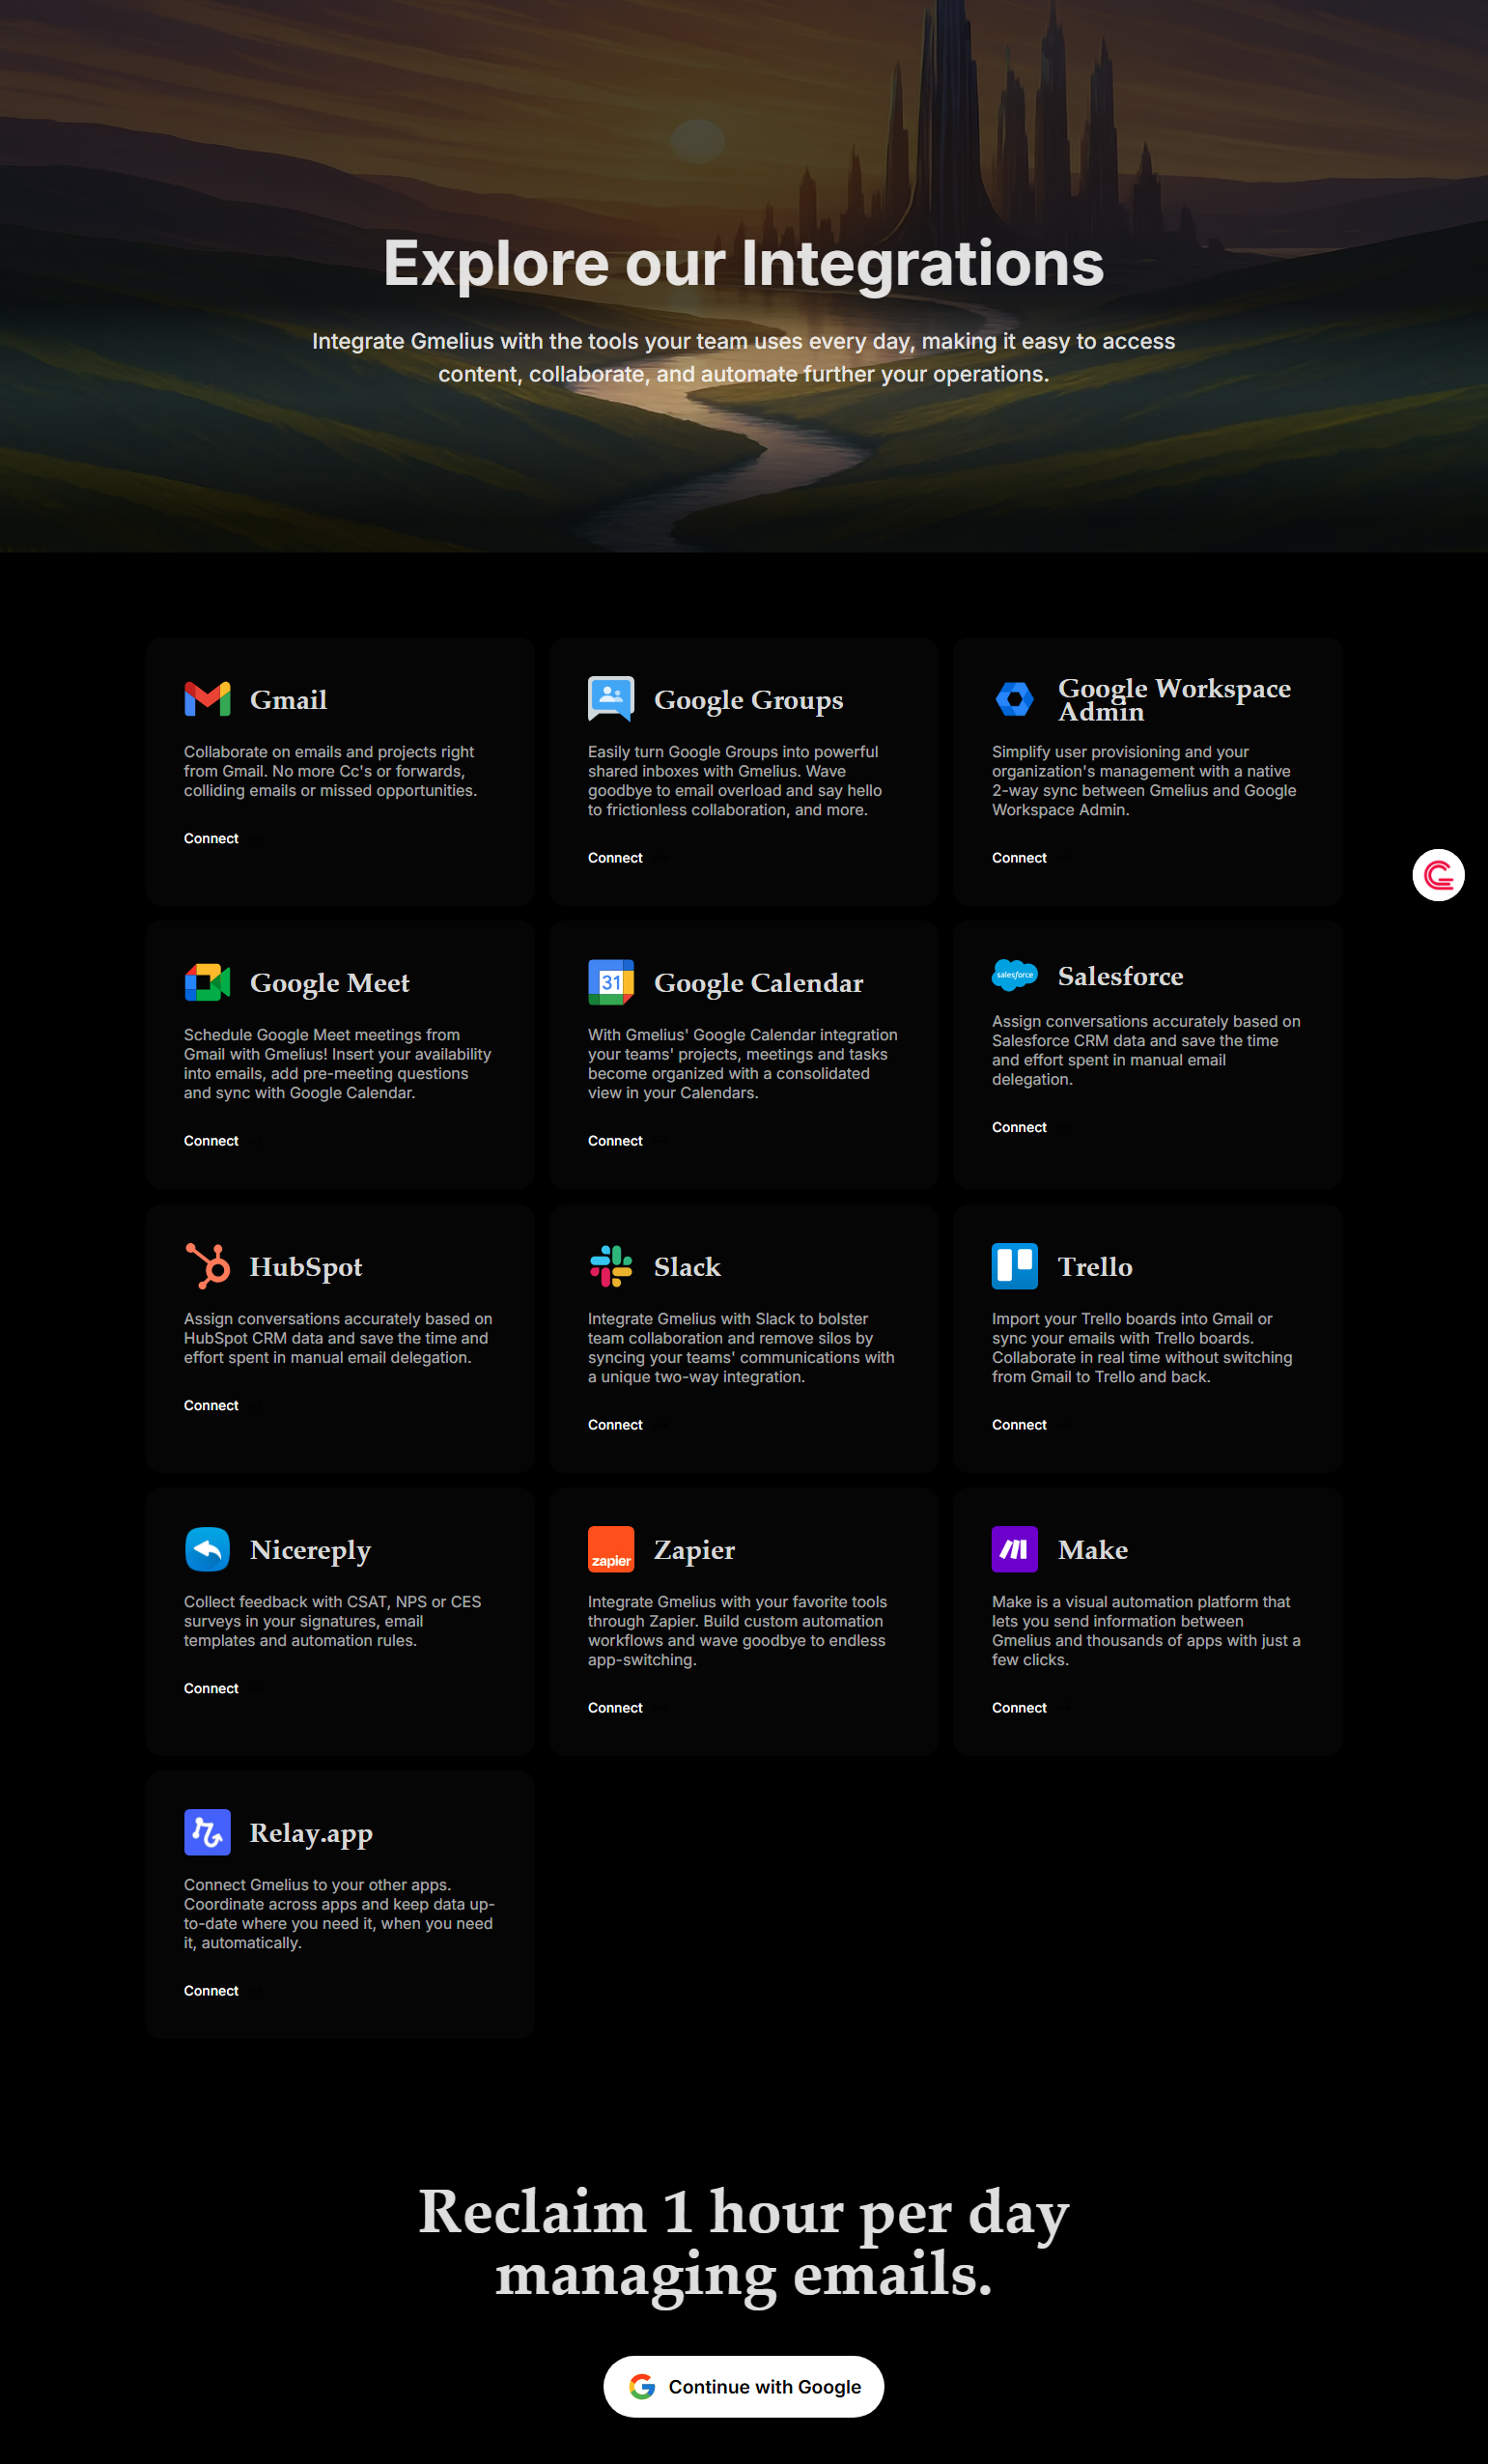The image size is (1488, 2464).
Task: Click the purple Make icon
Action: point(1015,1549)
